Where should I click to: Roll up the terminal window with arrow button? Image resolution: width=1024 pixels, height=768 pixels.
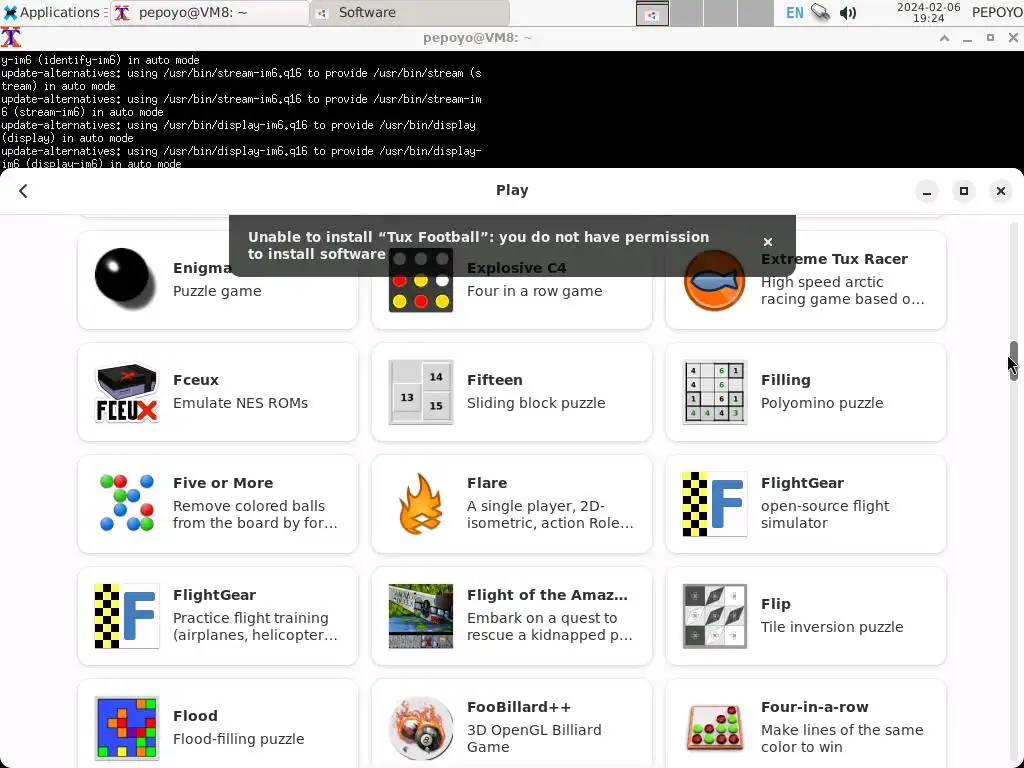(944, 38)
